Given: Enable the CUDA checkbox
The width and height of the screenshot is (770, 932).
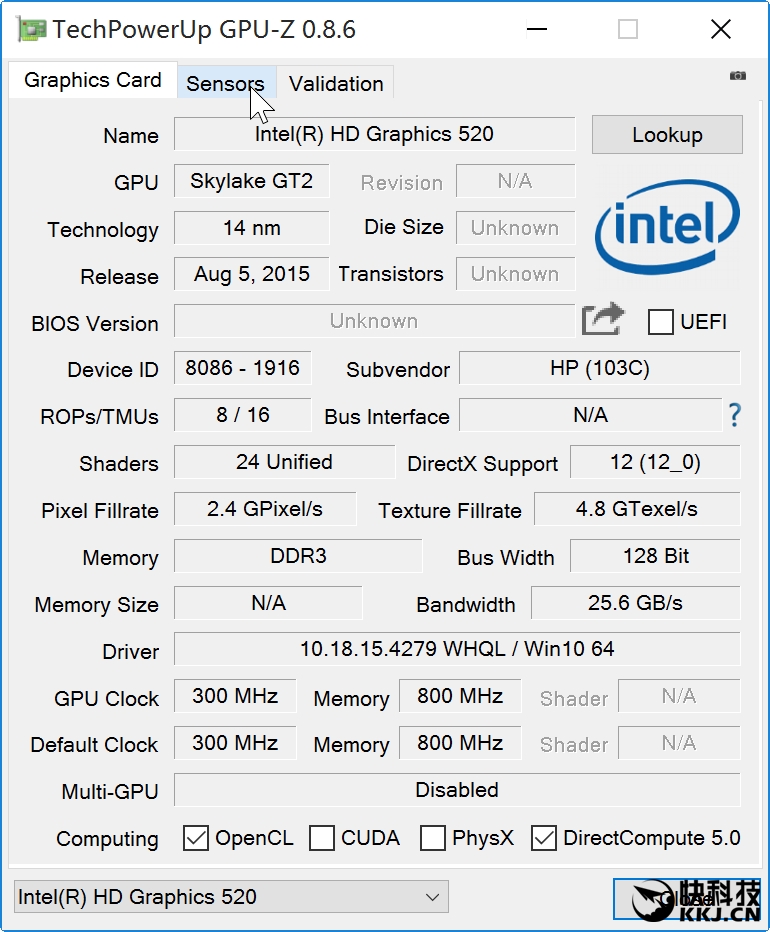Looking at the screenshot, I should [322, 838].
